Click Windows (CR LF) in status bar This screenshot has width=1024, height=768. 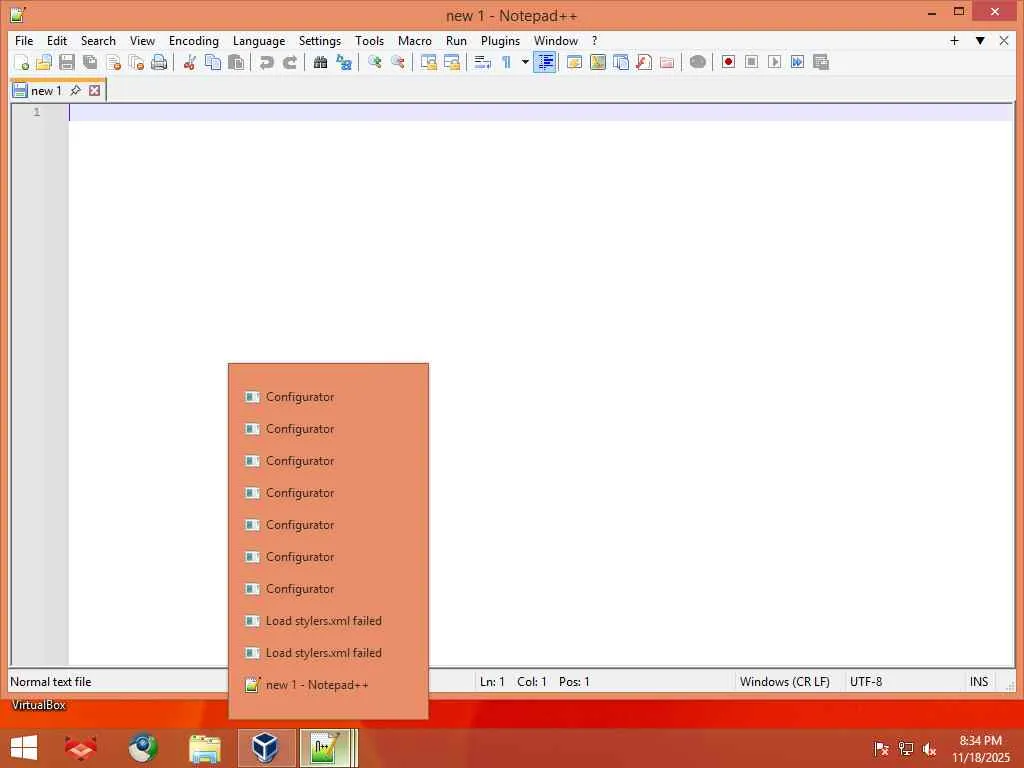[x=784, y=682]
